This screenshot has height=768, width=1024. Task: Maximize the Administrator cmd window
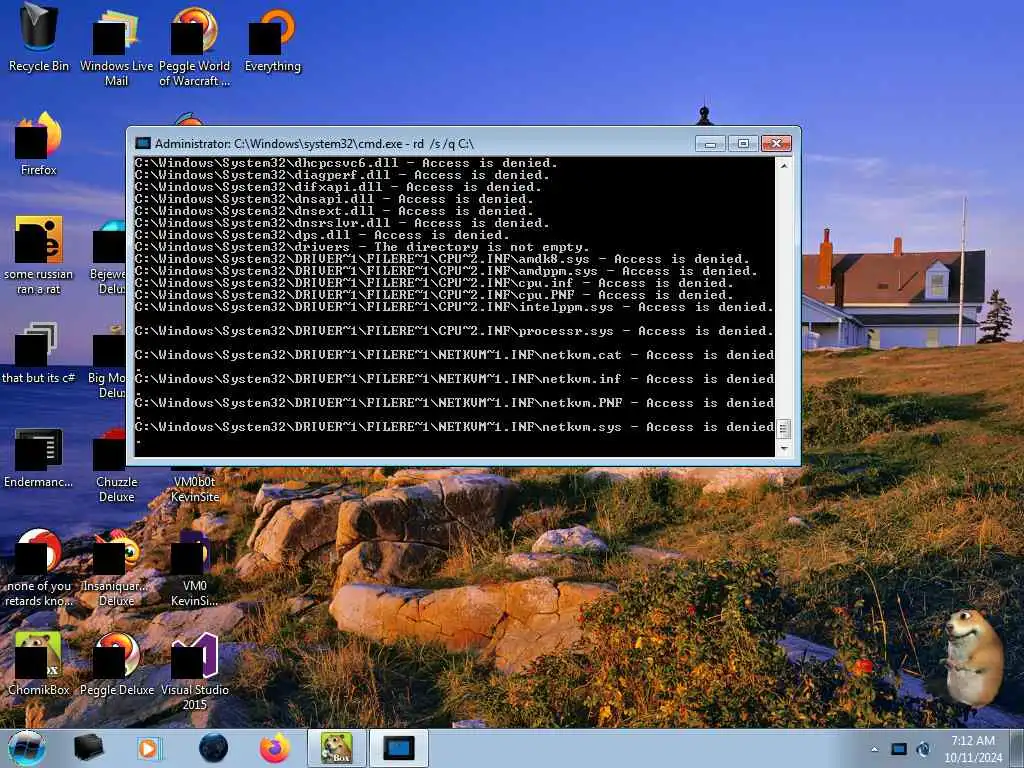point(743,143)
